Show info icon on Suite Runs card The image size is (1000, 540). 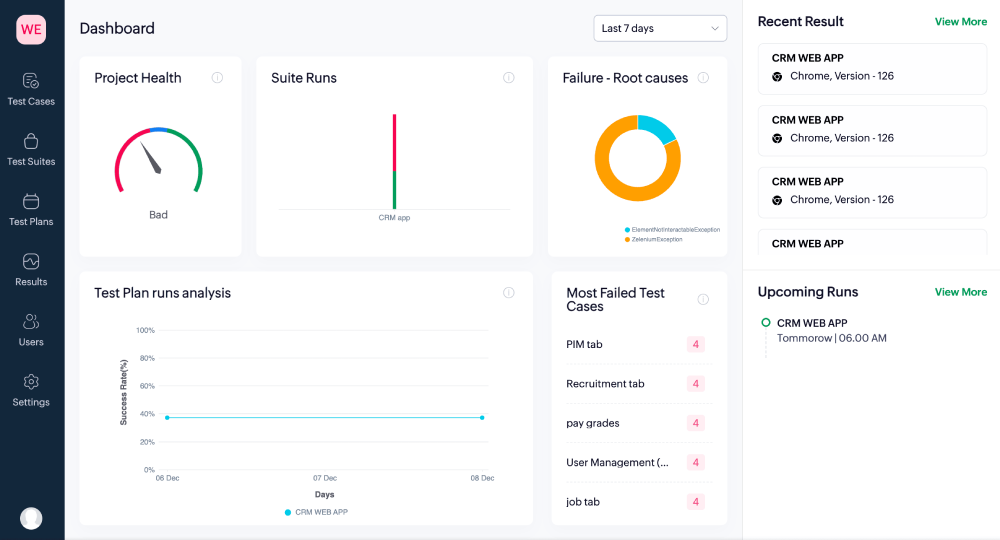(x=508, y=78)
